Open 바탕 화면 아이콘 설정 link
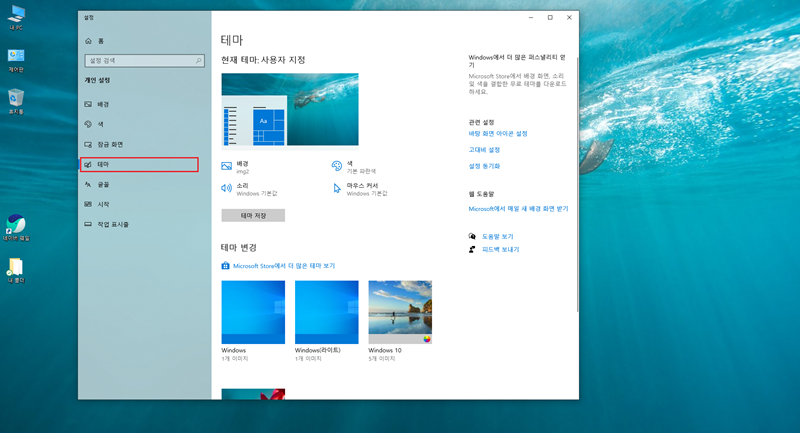 498,134
